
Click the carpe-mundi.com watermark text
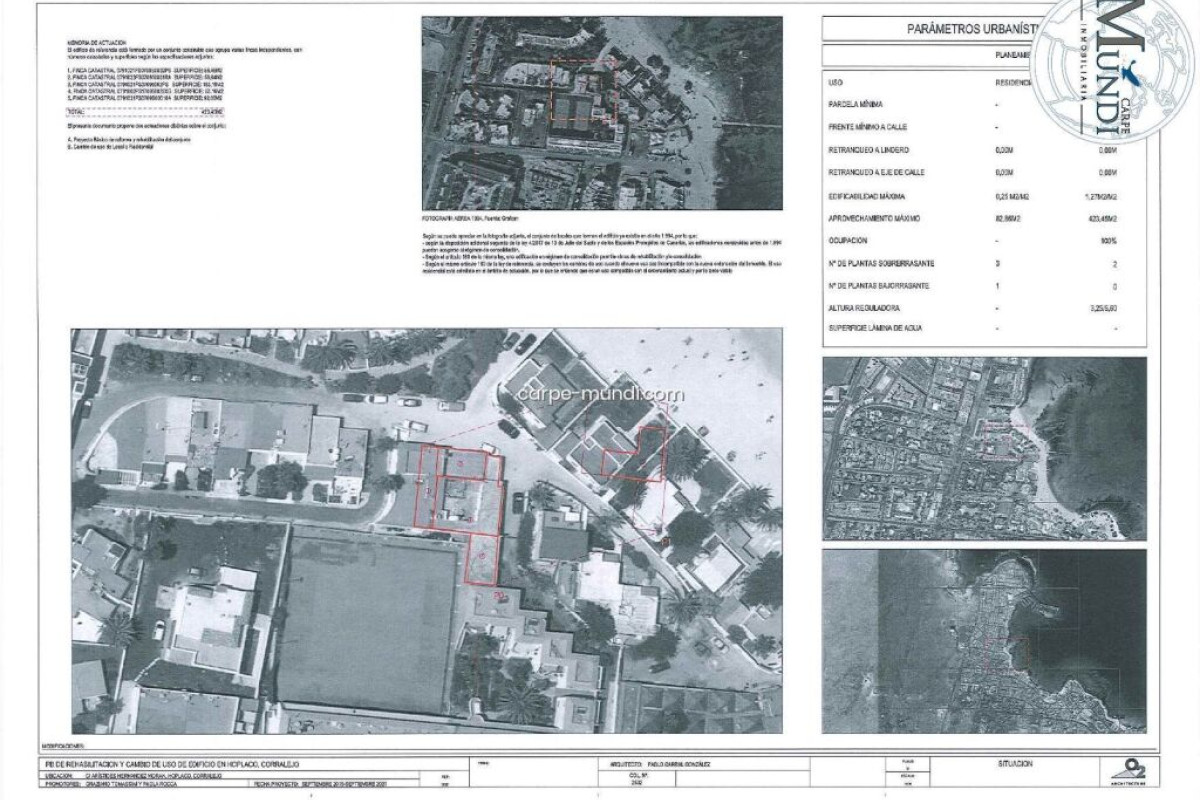(x=599, y=394)
